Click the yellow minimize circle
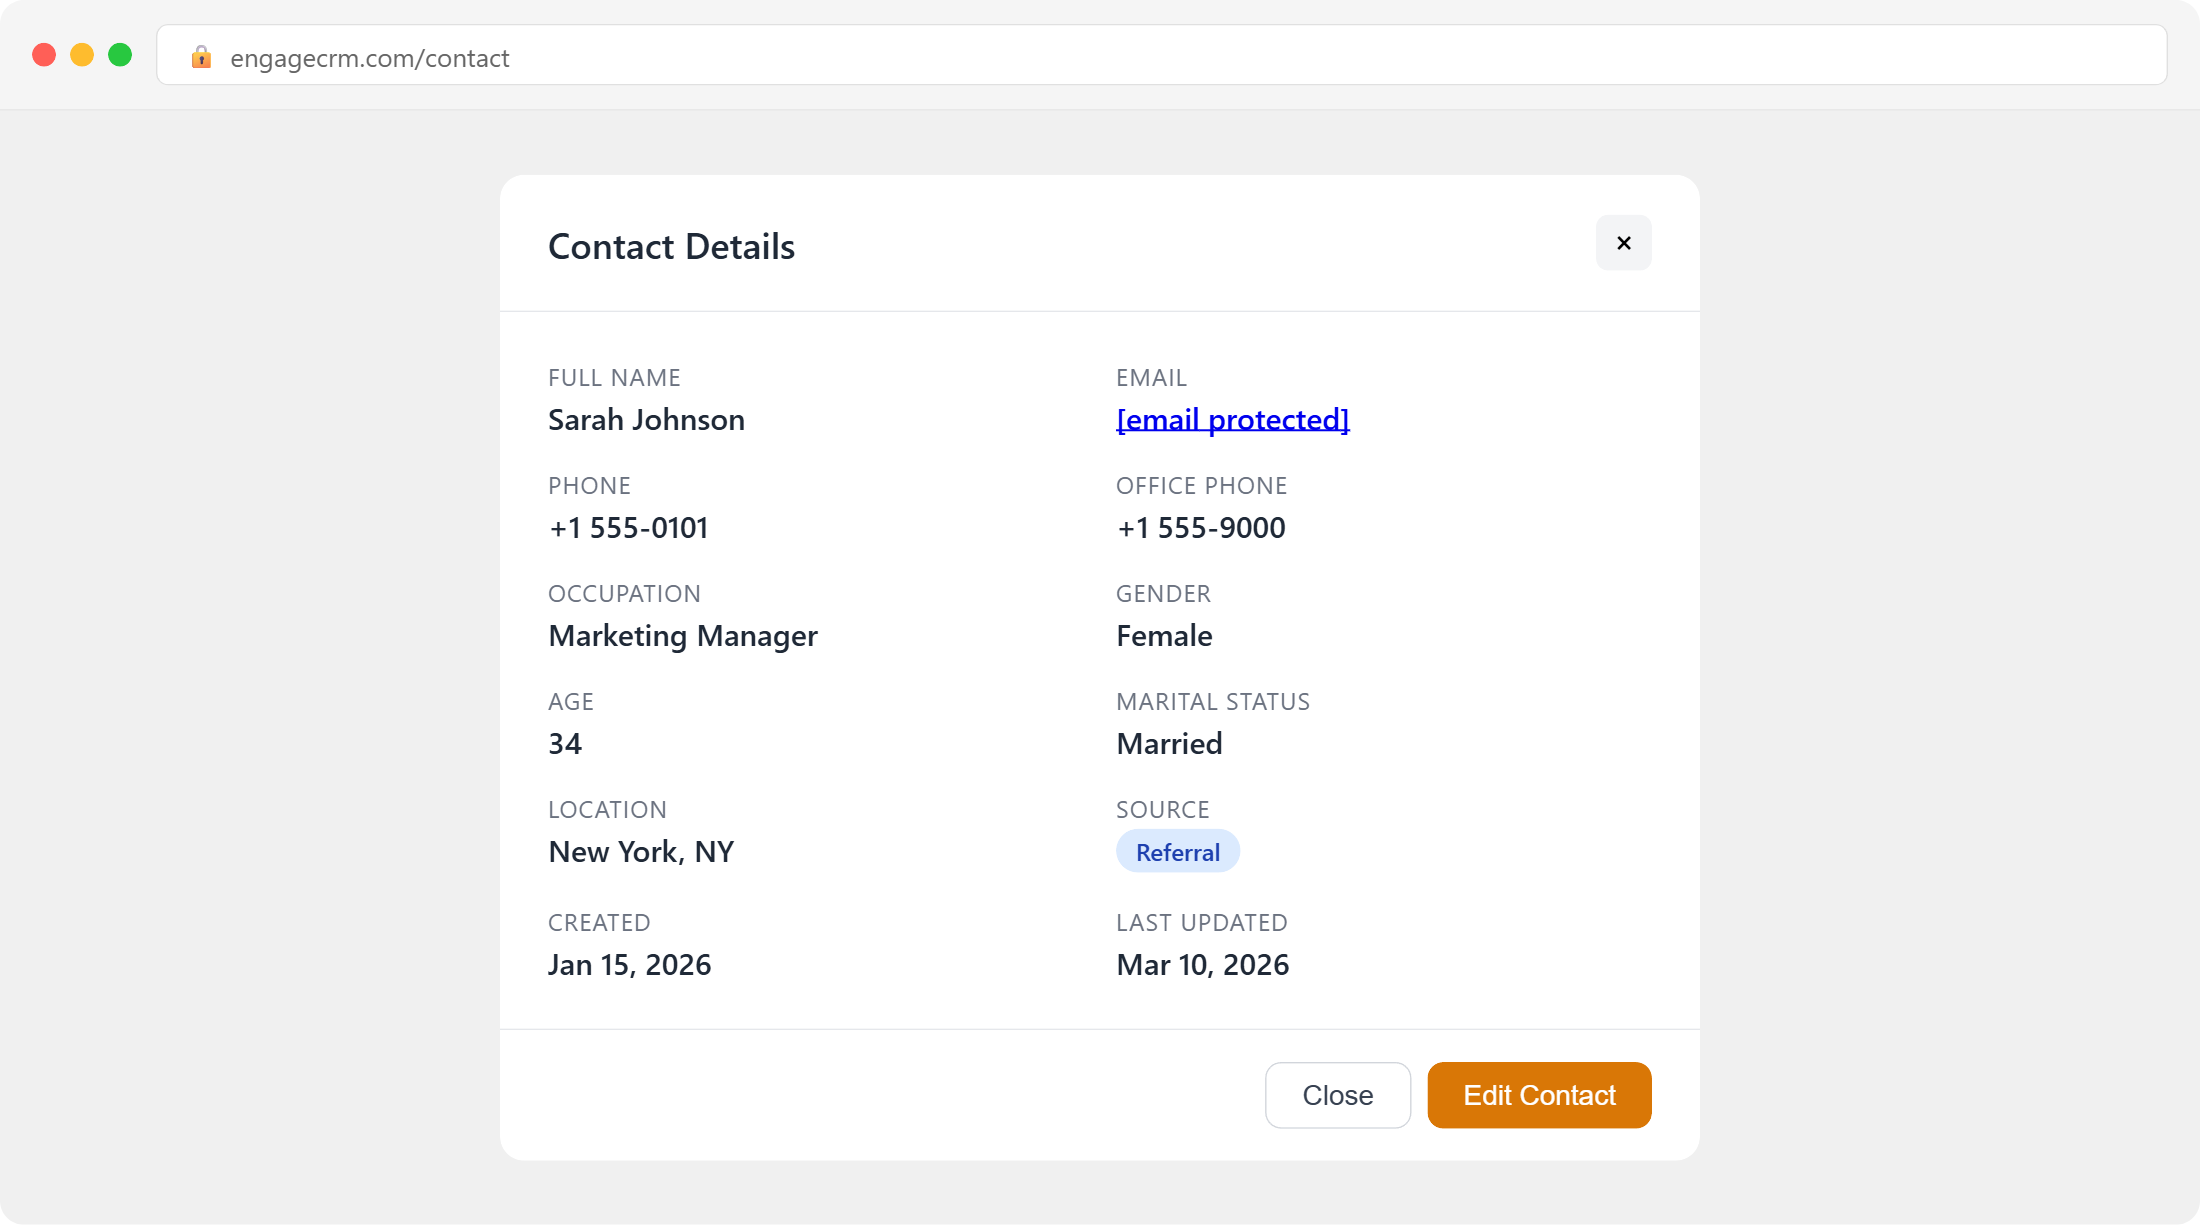This screenshot has height=1226, width=2200. [x=81, y=55]
